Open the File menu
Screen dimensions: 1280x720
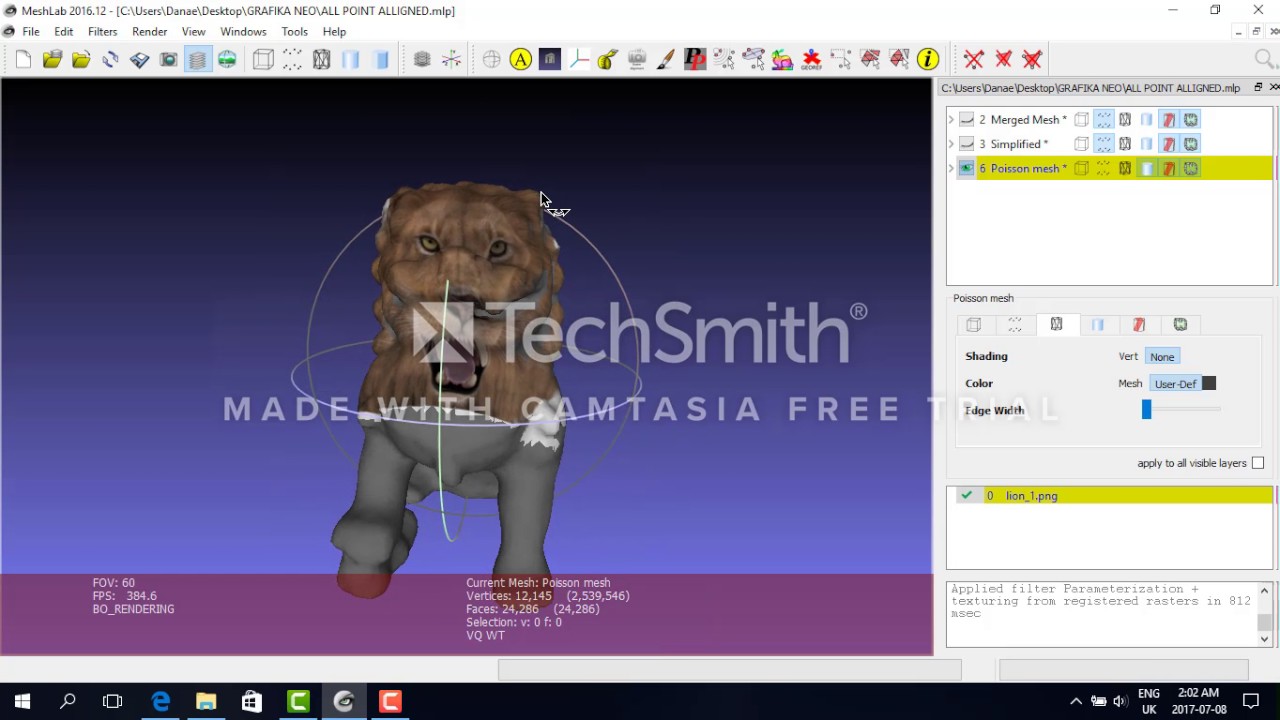point(31,32)
